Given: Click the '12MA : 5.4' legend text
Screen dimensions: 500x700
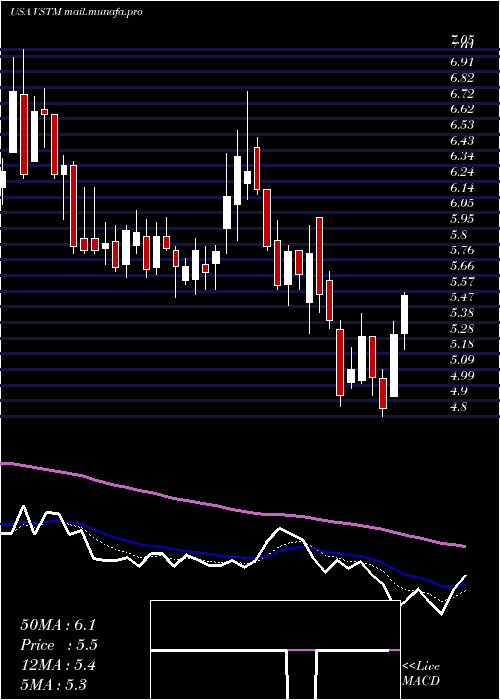Looking at the screenshot, I should pos(58,665).
